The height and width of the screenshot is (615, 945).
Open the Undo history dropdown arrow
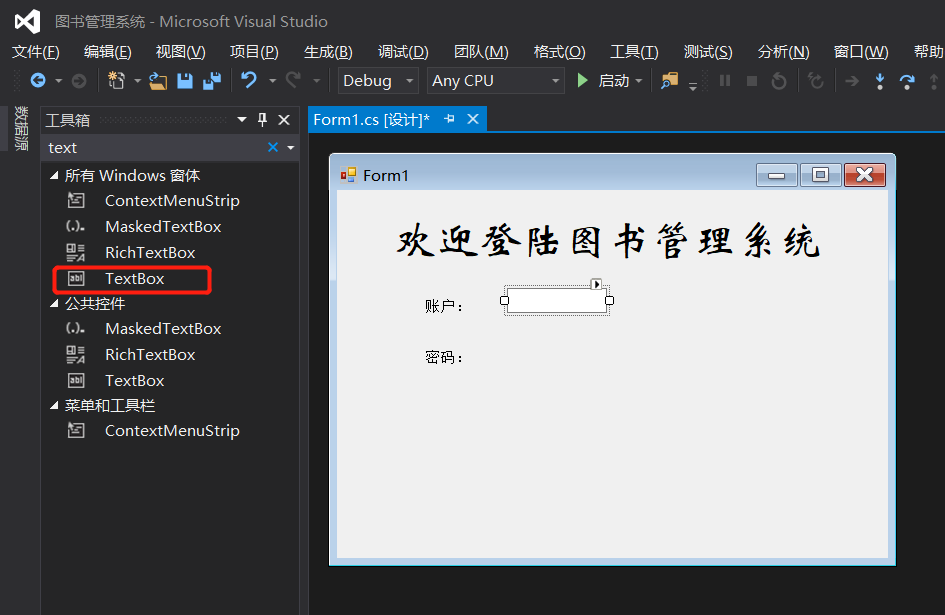tap(272, 81)
